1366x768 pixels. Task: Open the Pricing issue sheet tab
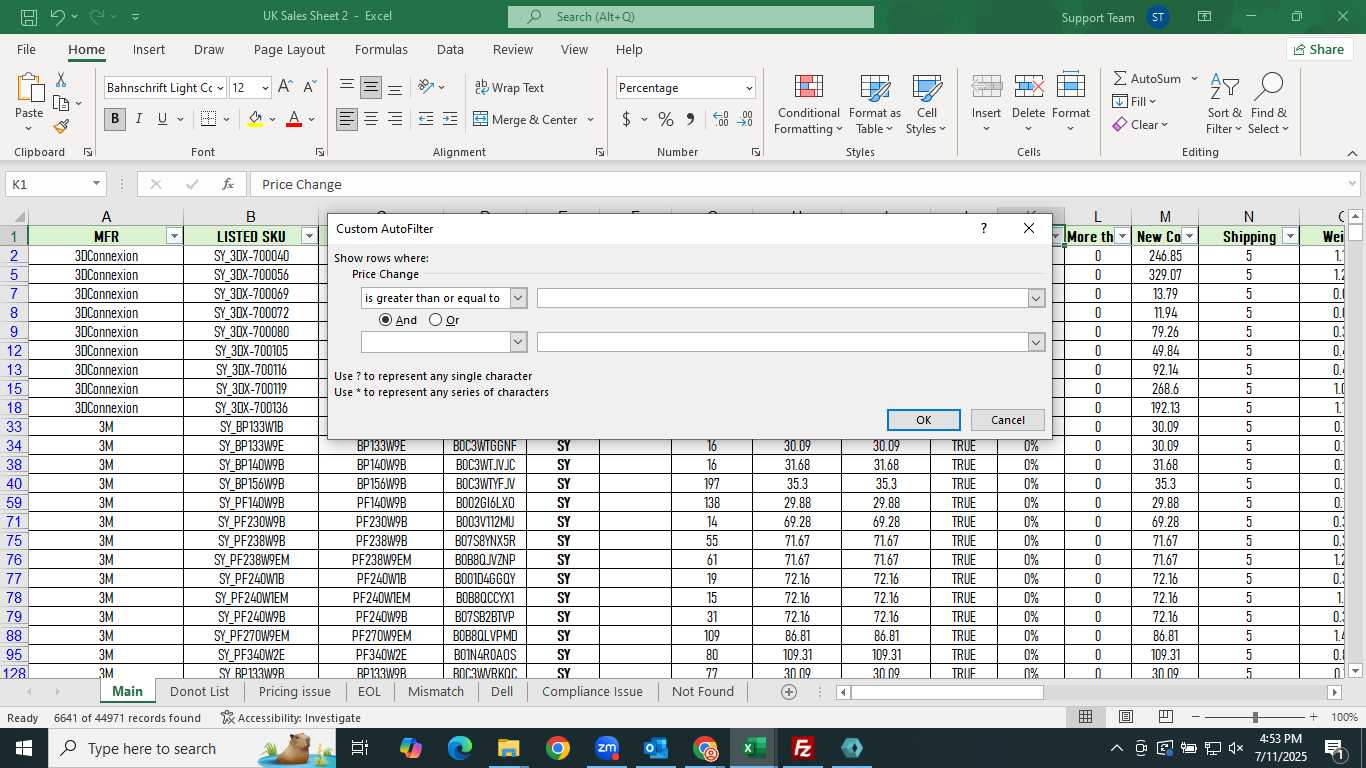(x=294, y=691)
